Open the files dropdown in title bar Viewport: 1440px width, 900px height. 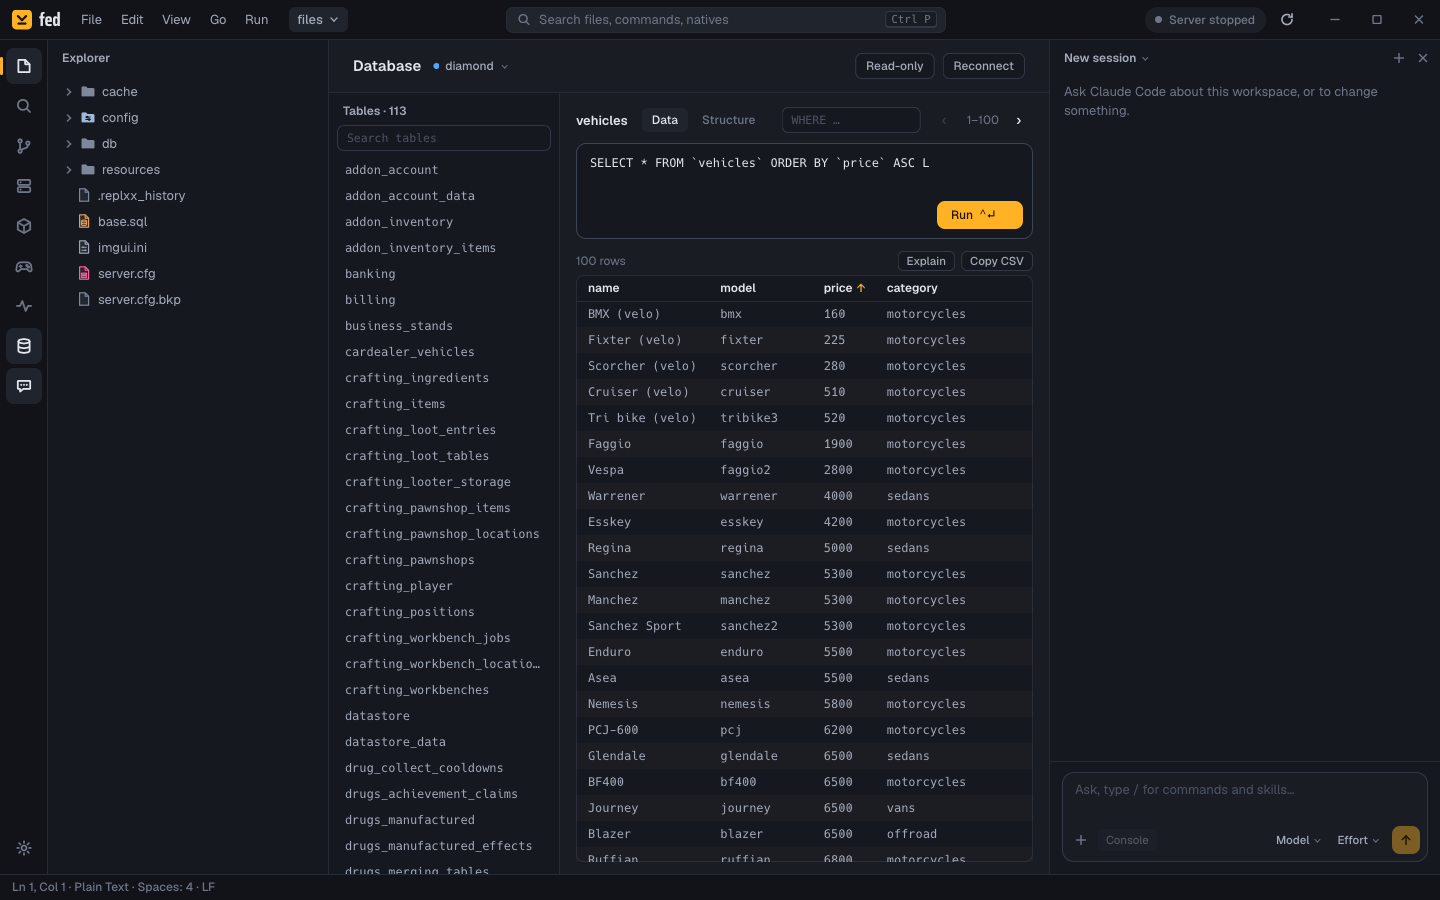point(318,19)
